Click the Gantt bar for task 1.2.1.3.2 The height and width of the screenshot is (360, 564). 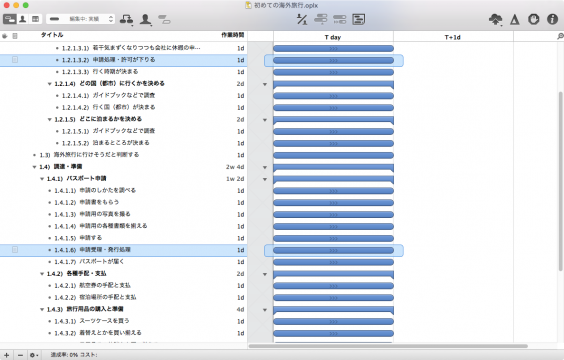point(333,60)
